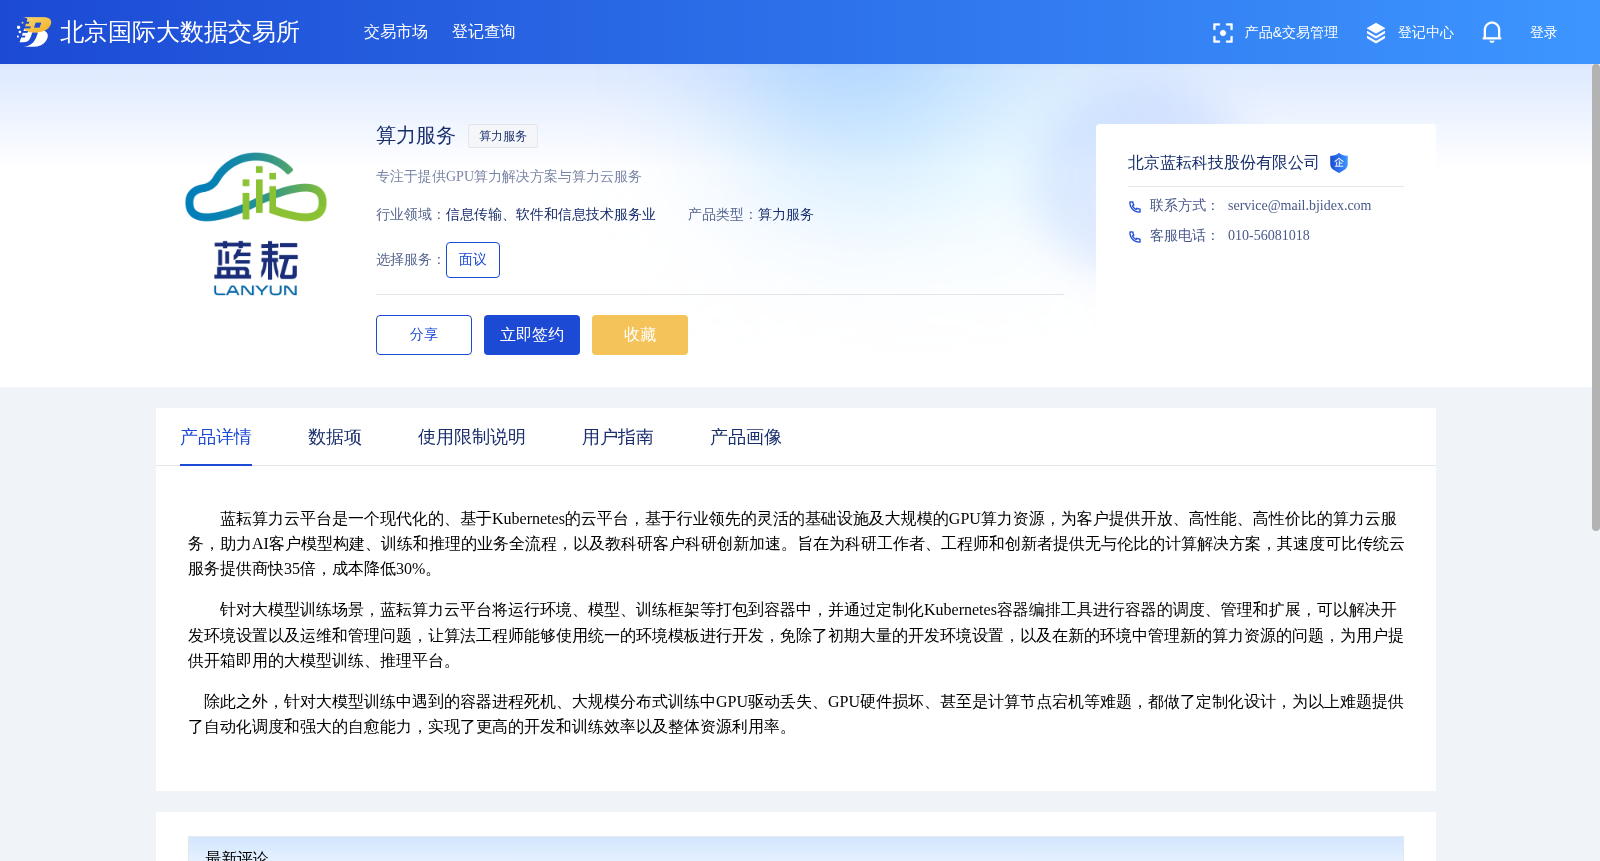Screen dimensions: 1600x861
Task: Click the Beijing data exchange logo icon
Action: 33,32
